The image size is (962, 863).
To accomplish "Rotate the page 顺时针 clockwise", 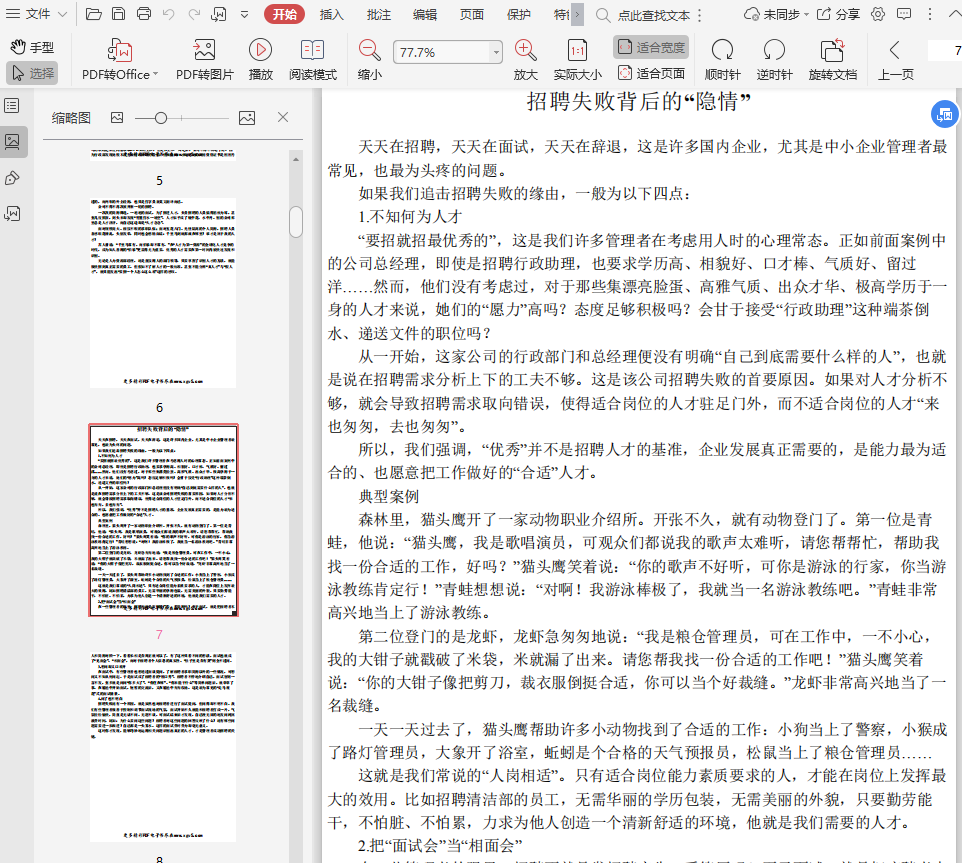I will click(x=722, y=59).
